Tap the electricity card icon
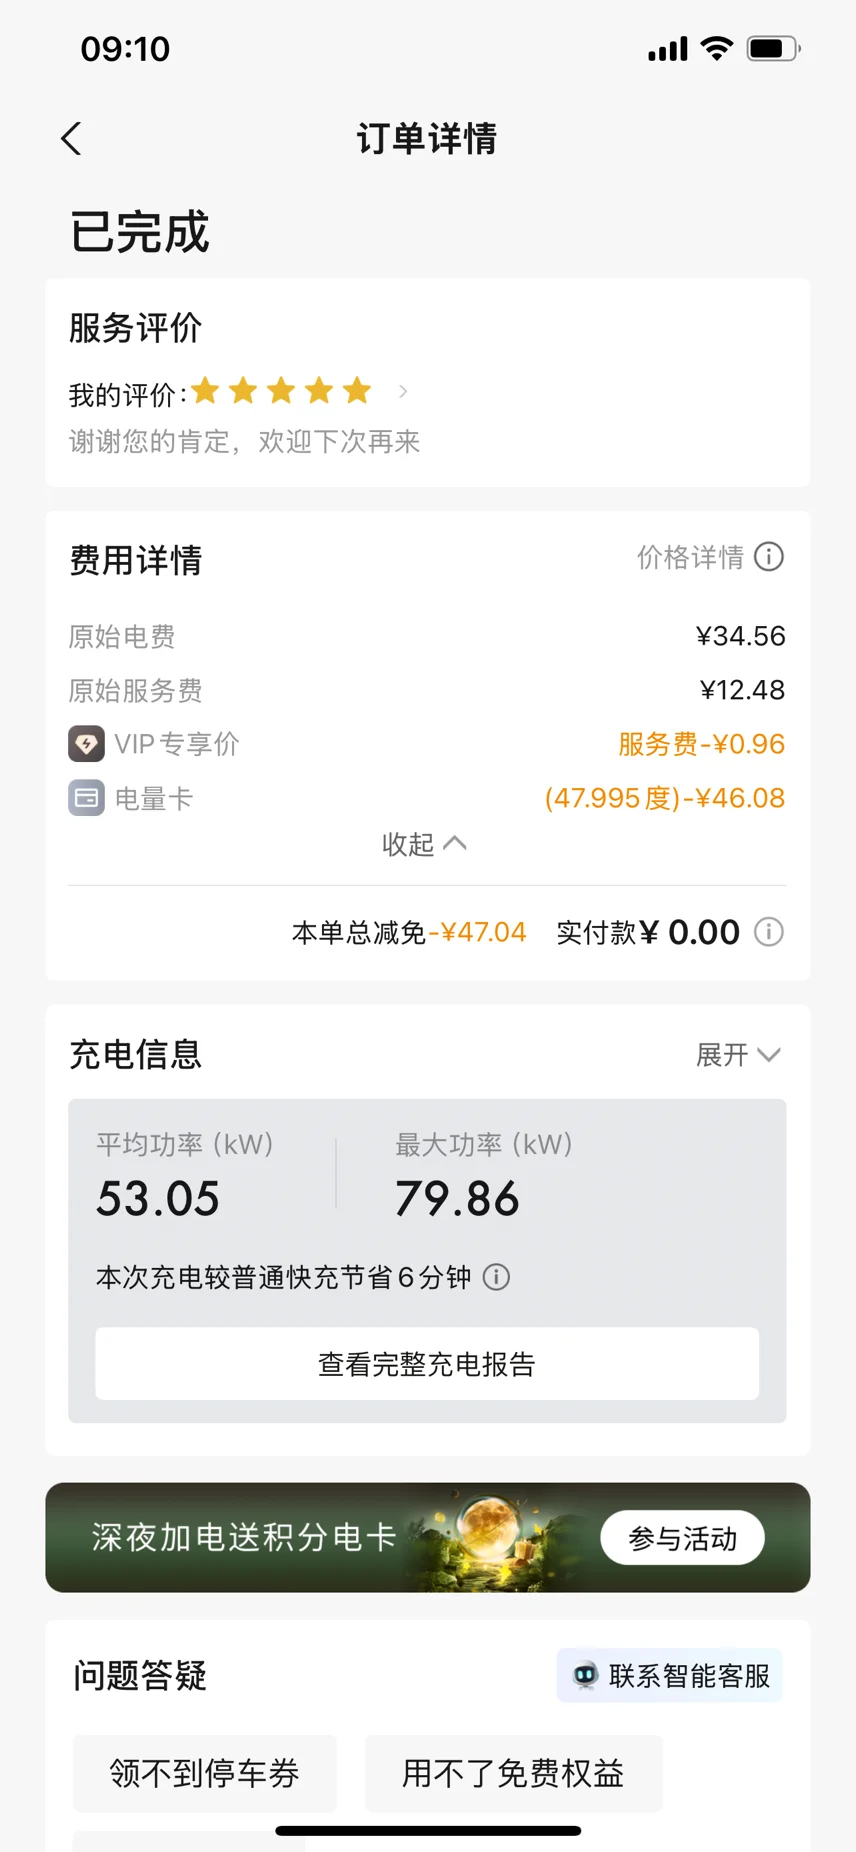Image resolution: width=856 pixels, height=1852 pixels. [86, 798]
